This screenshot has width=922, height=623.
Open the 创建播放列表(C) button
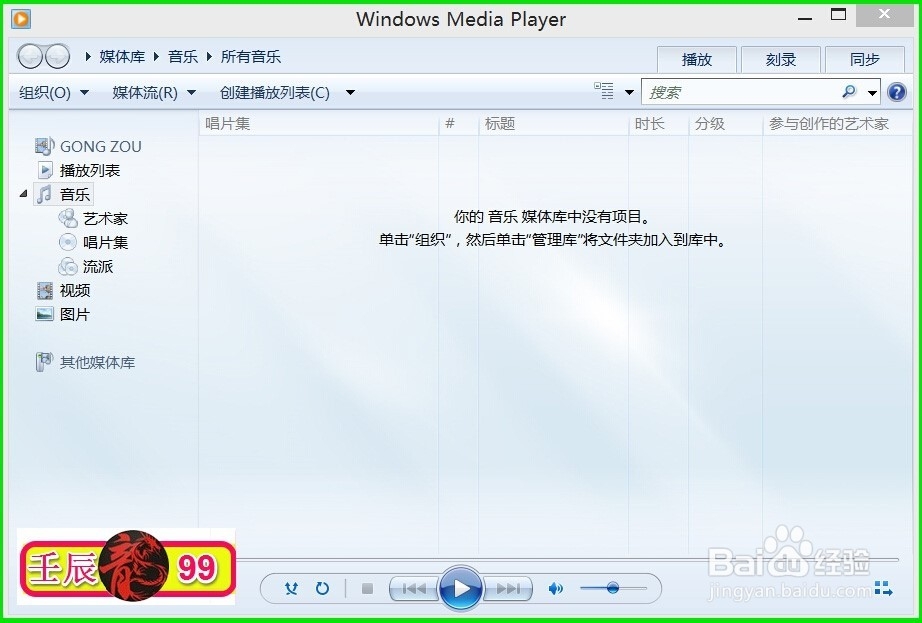275,92
